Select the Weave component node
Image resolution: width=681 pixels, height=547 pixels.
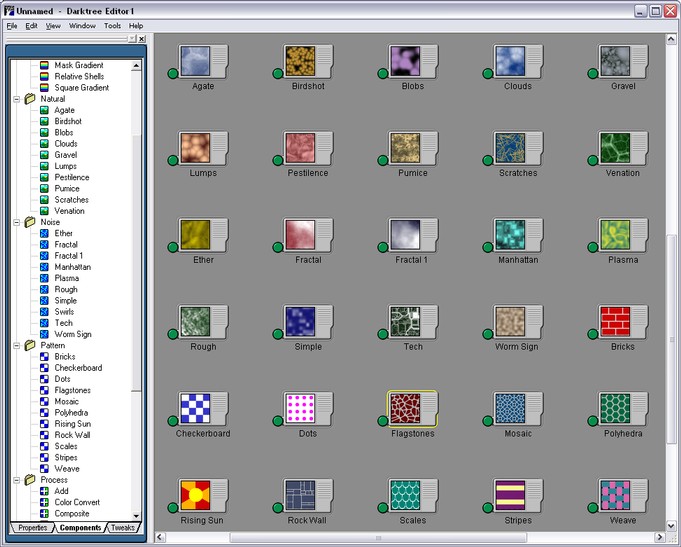pos(623,496)
